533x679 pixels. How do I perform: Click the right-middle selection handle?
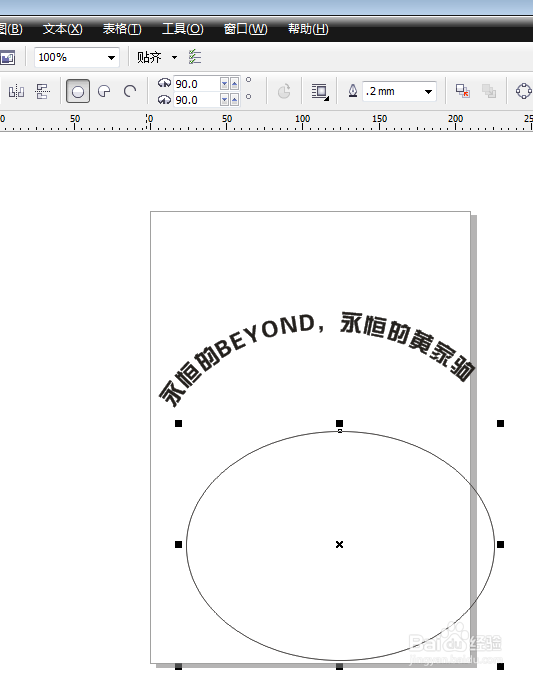tap(501, 544)
